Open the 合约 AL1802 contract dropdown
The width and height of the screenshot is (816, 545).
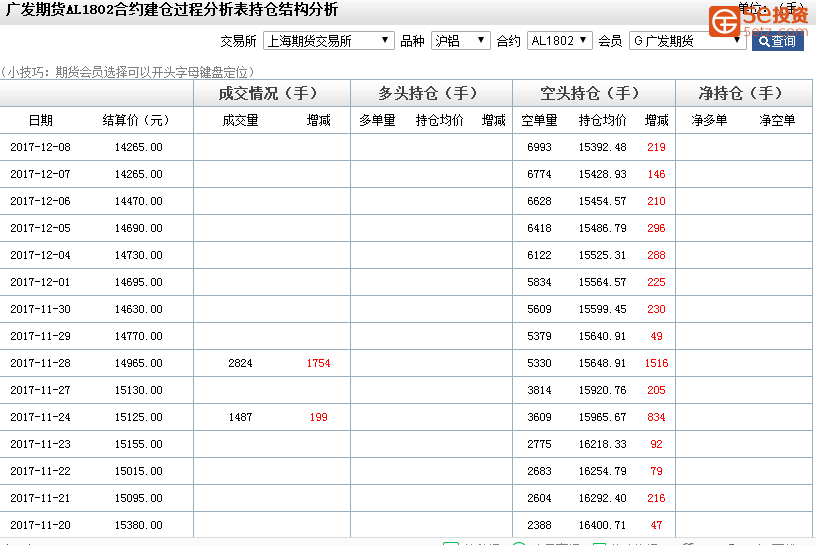pyautogui.click(x=559, y=41)
